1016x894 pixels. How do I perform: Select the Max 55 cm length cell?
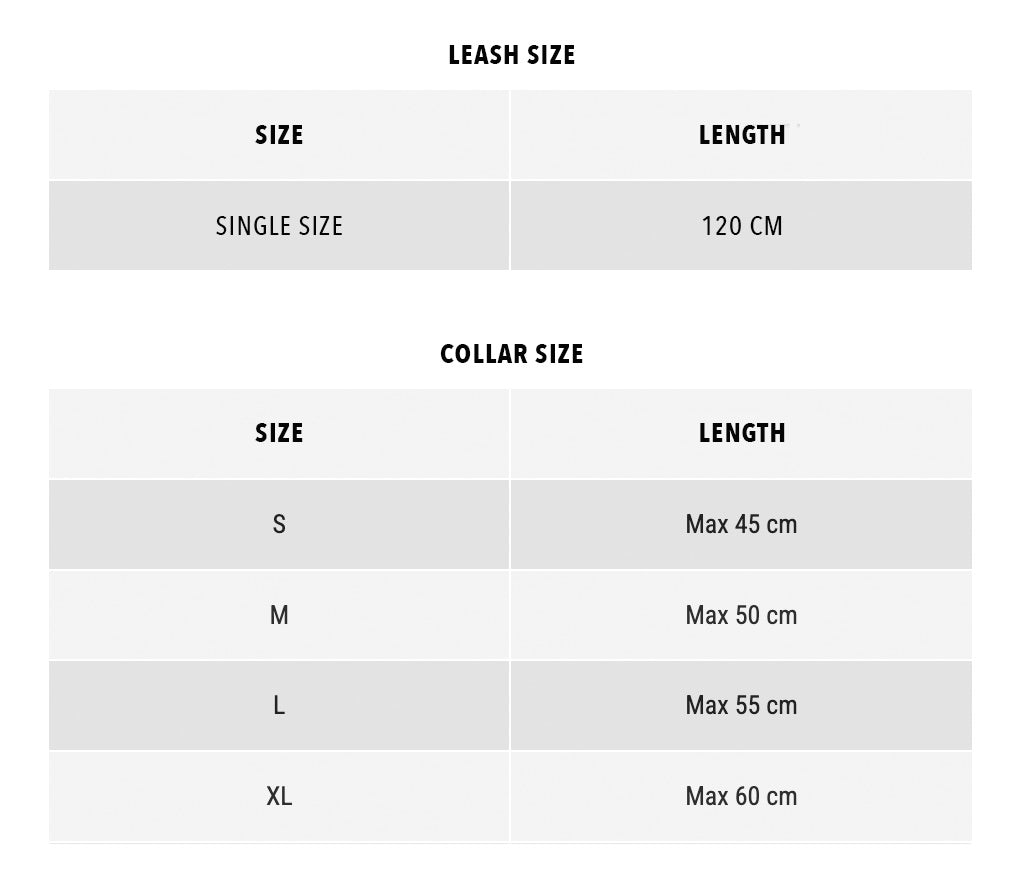(742, 706)
